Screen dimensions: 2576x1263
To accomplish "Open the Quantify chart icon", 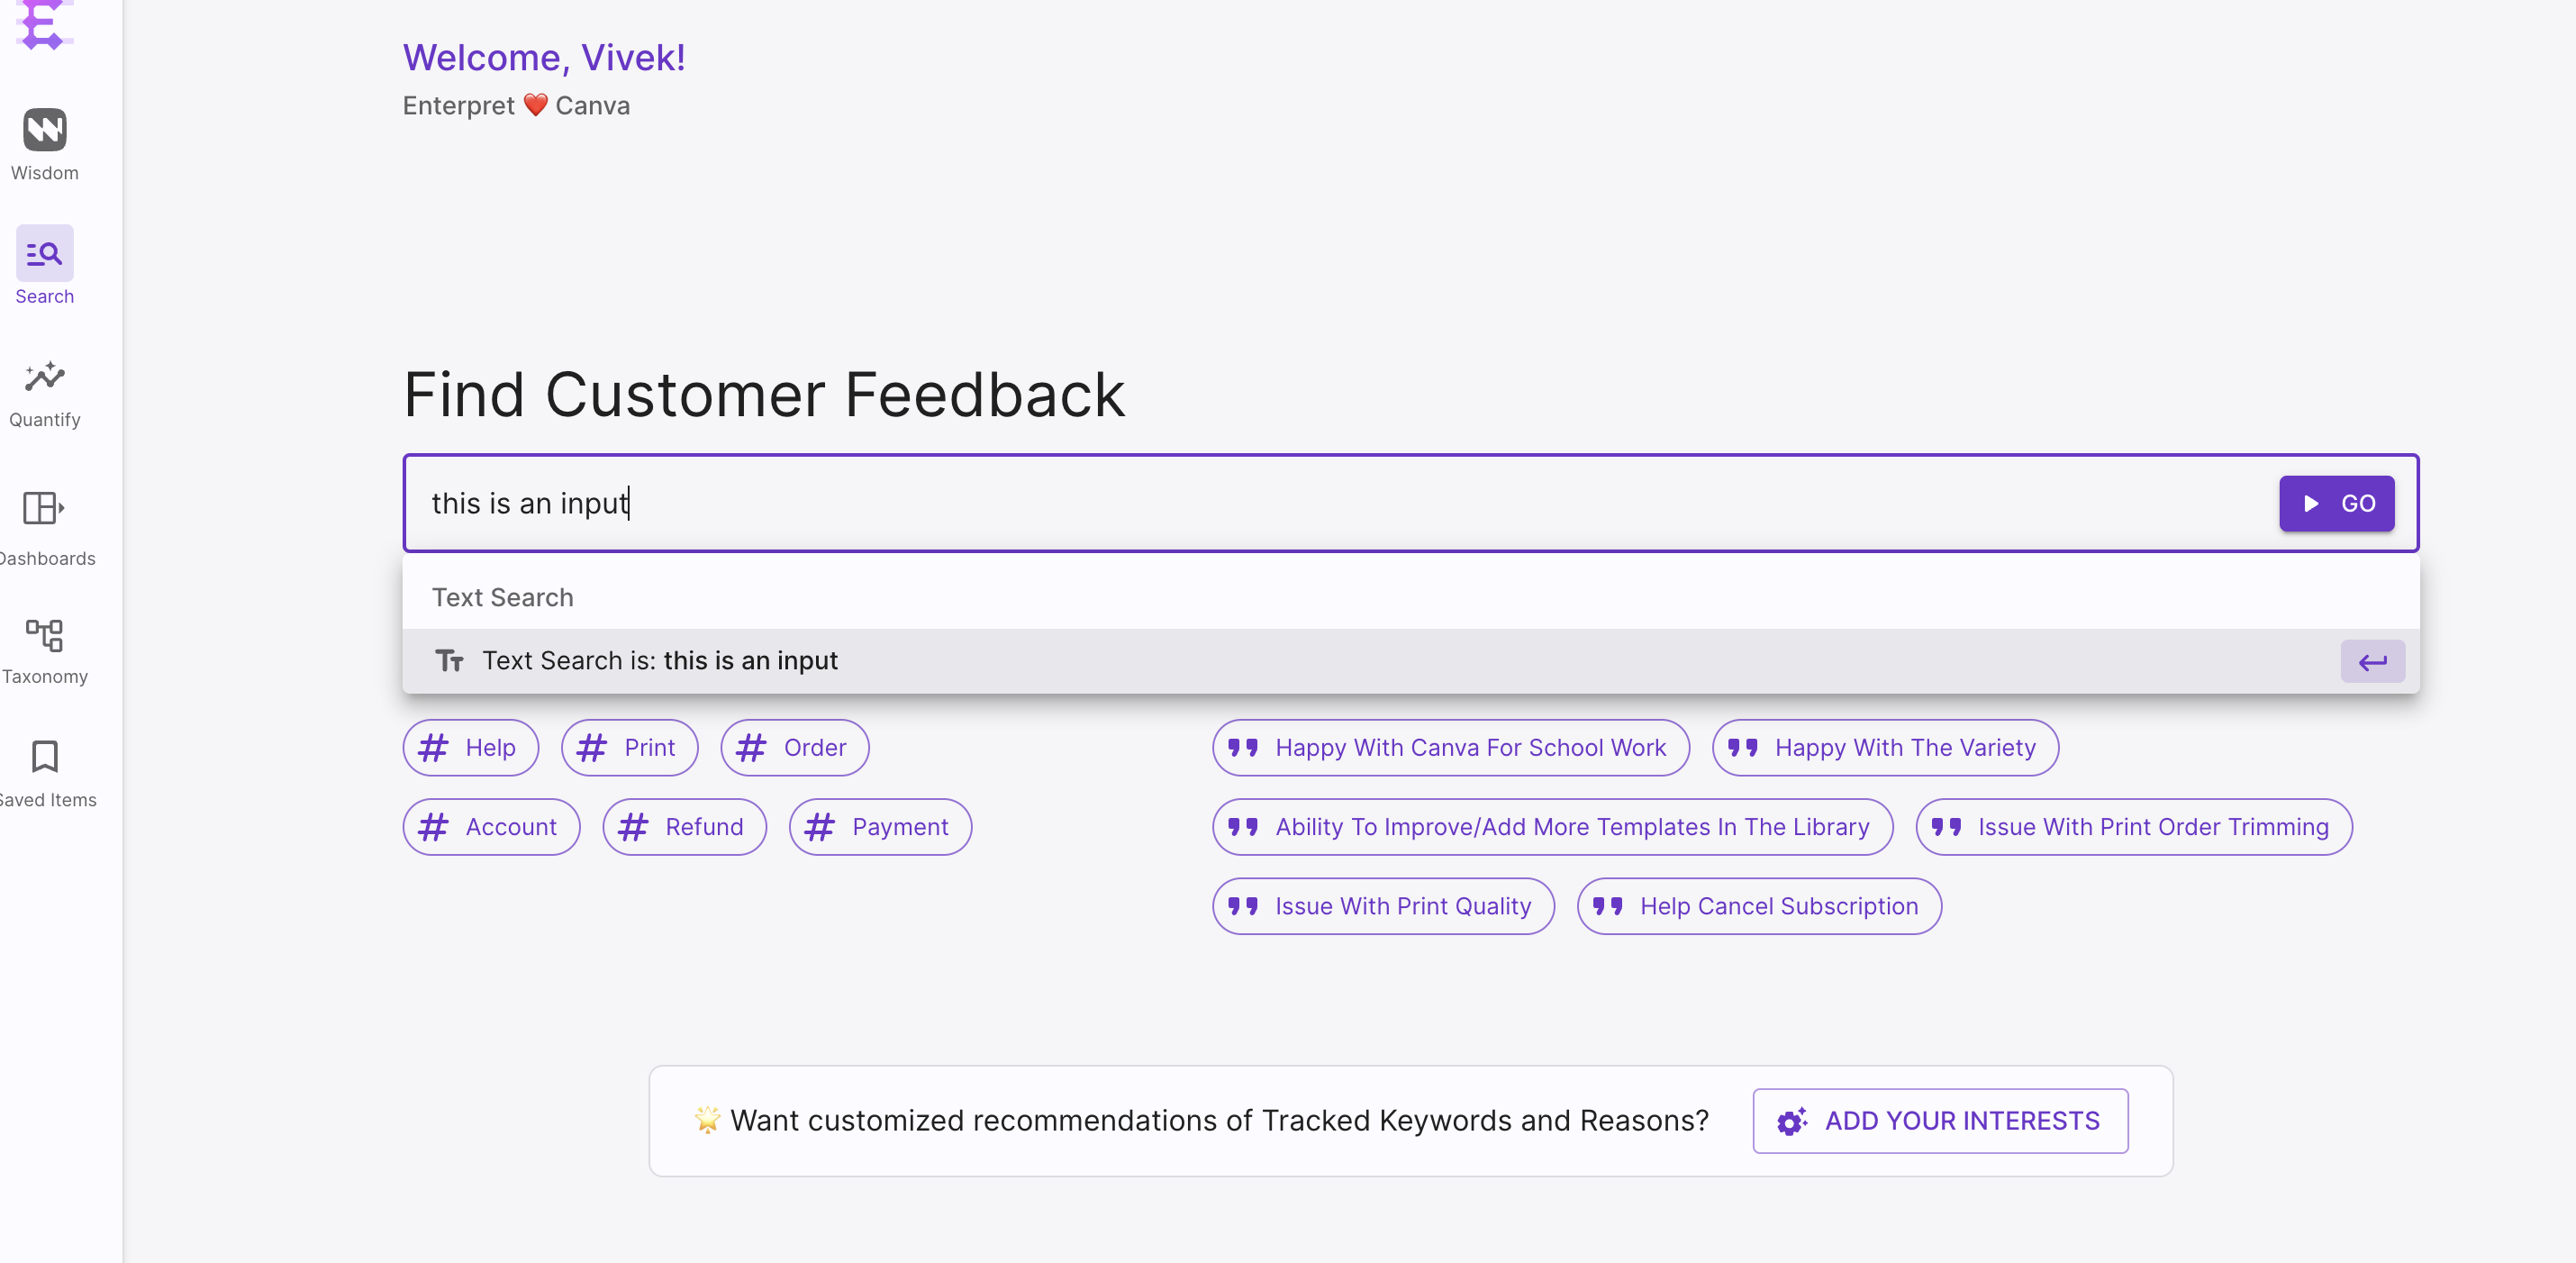I will coord(44,378).
